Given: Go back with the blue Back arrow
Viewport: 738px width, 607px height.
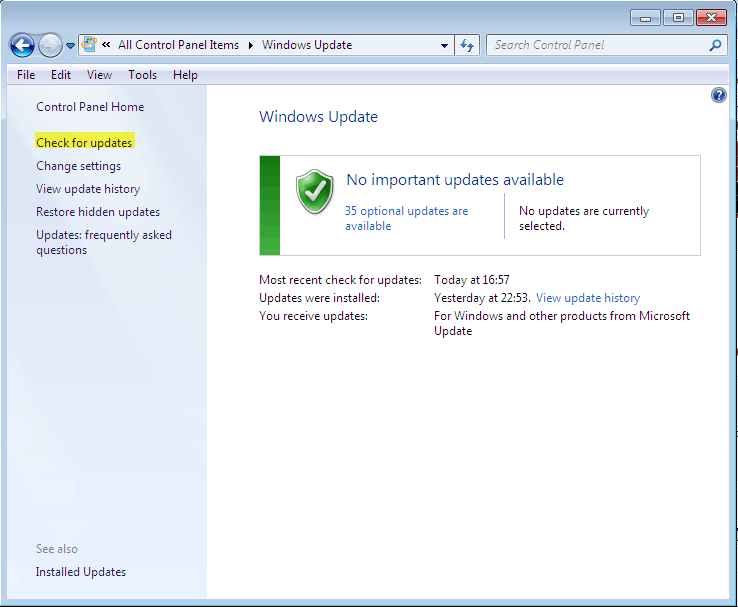Looking at the screenshot, I should tap(22, 46).
